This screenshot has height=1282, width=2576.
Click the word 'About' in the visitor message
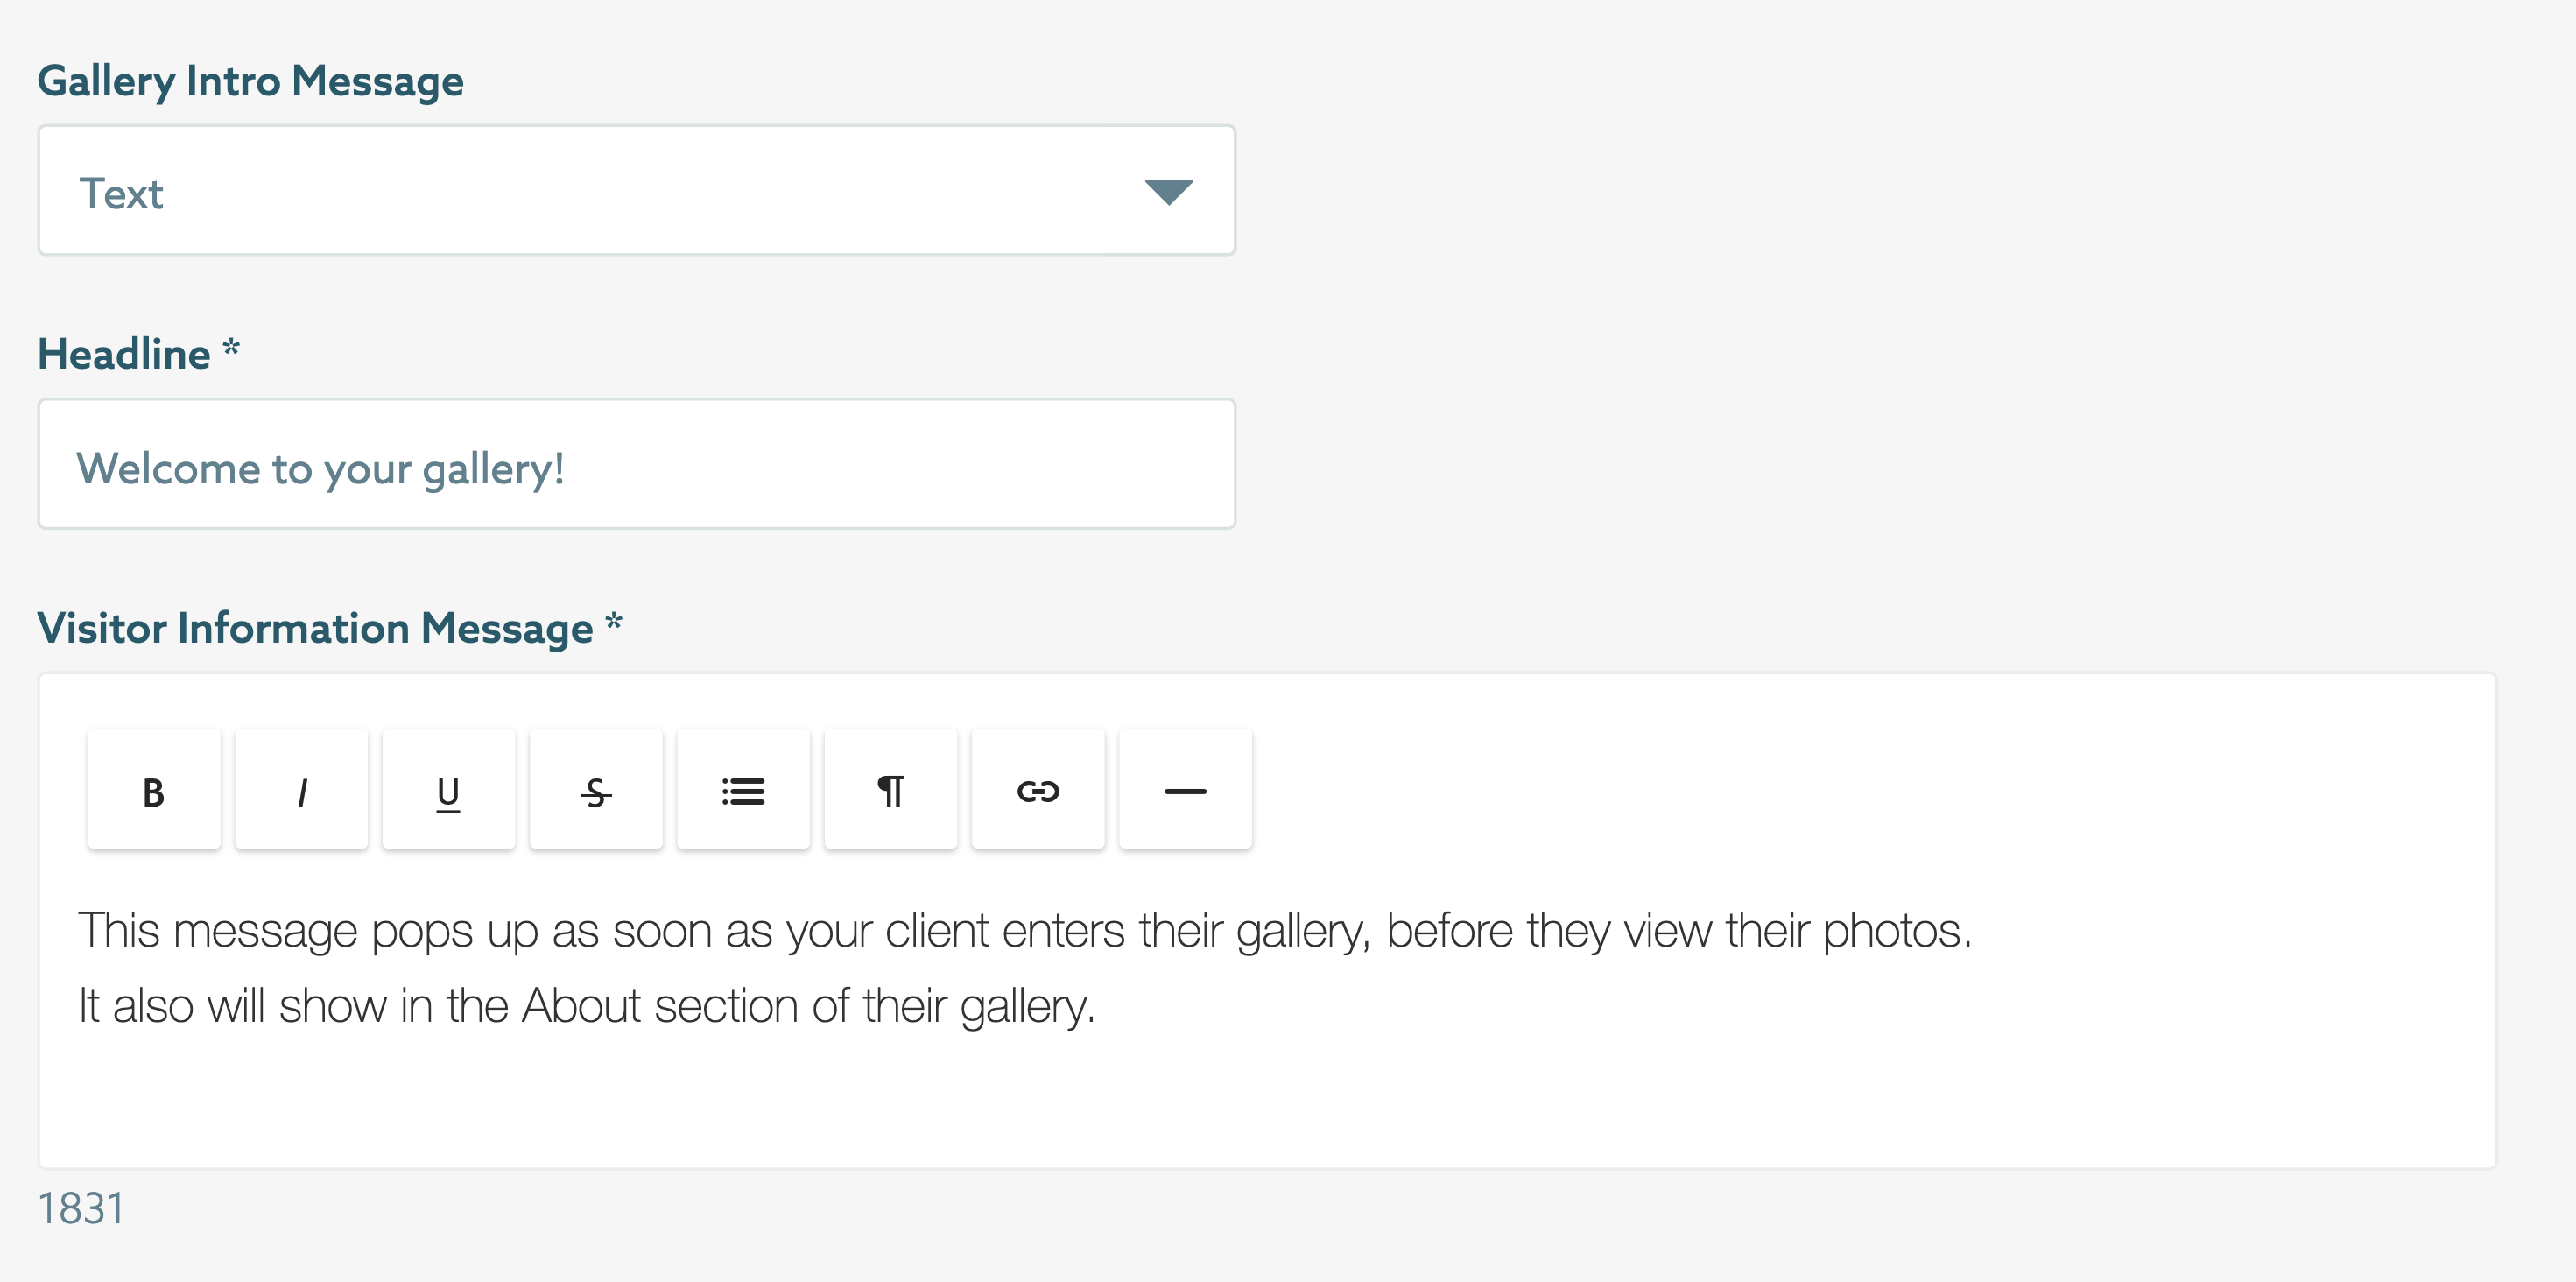(581, 1006)
